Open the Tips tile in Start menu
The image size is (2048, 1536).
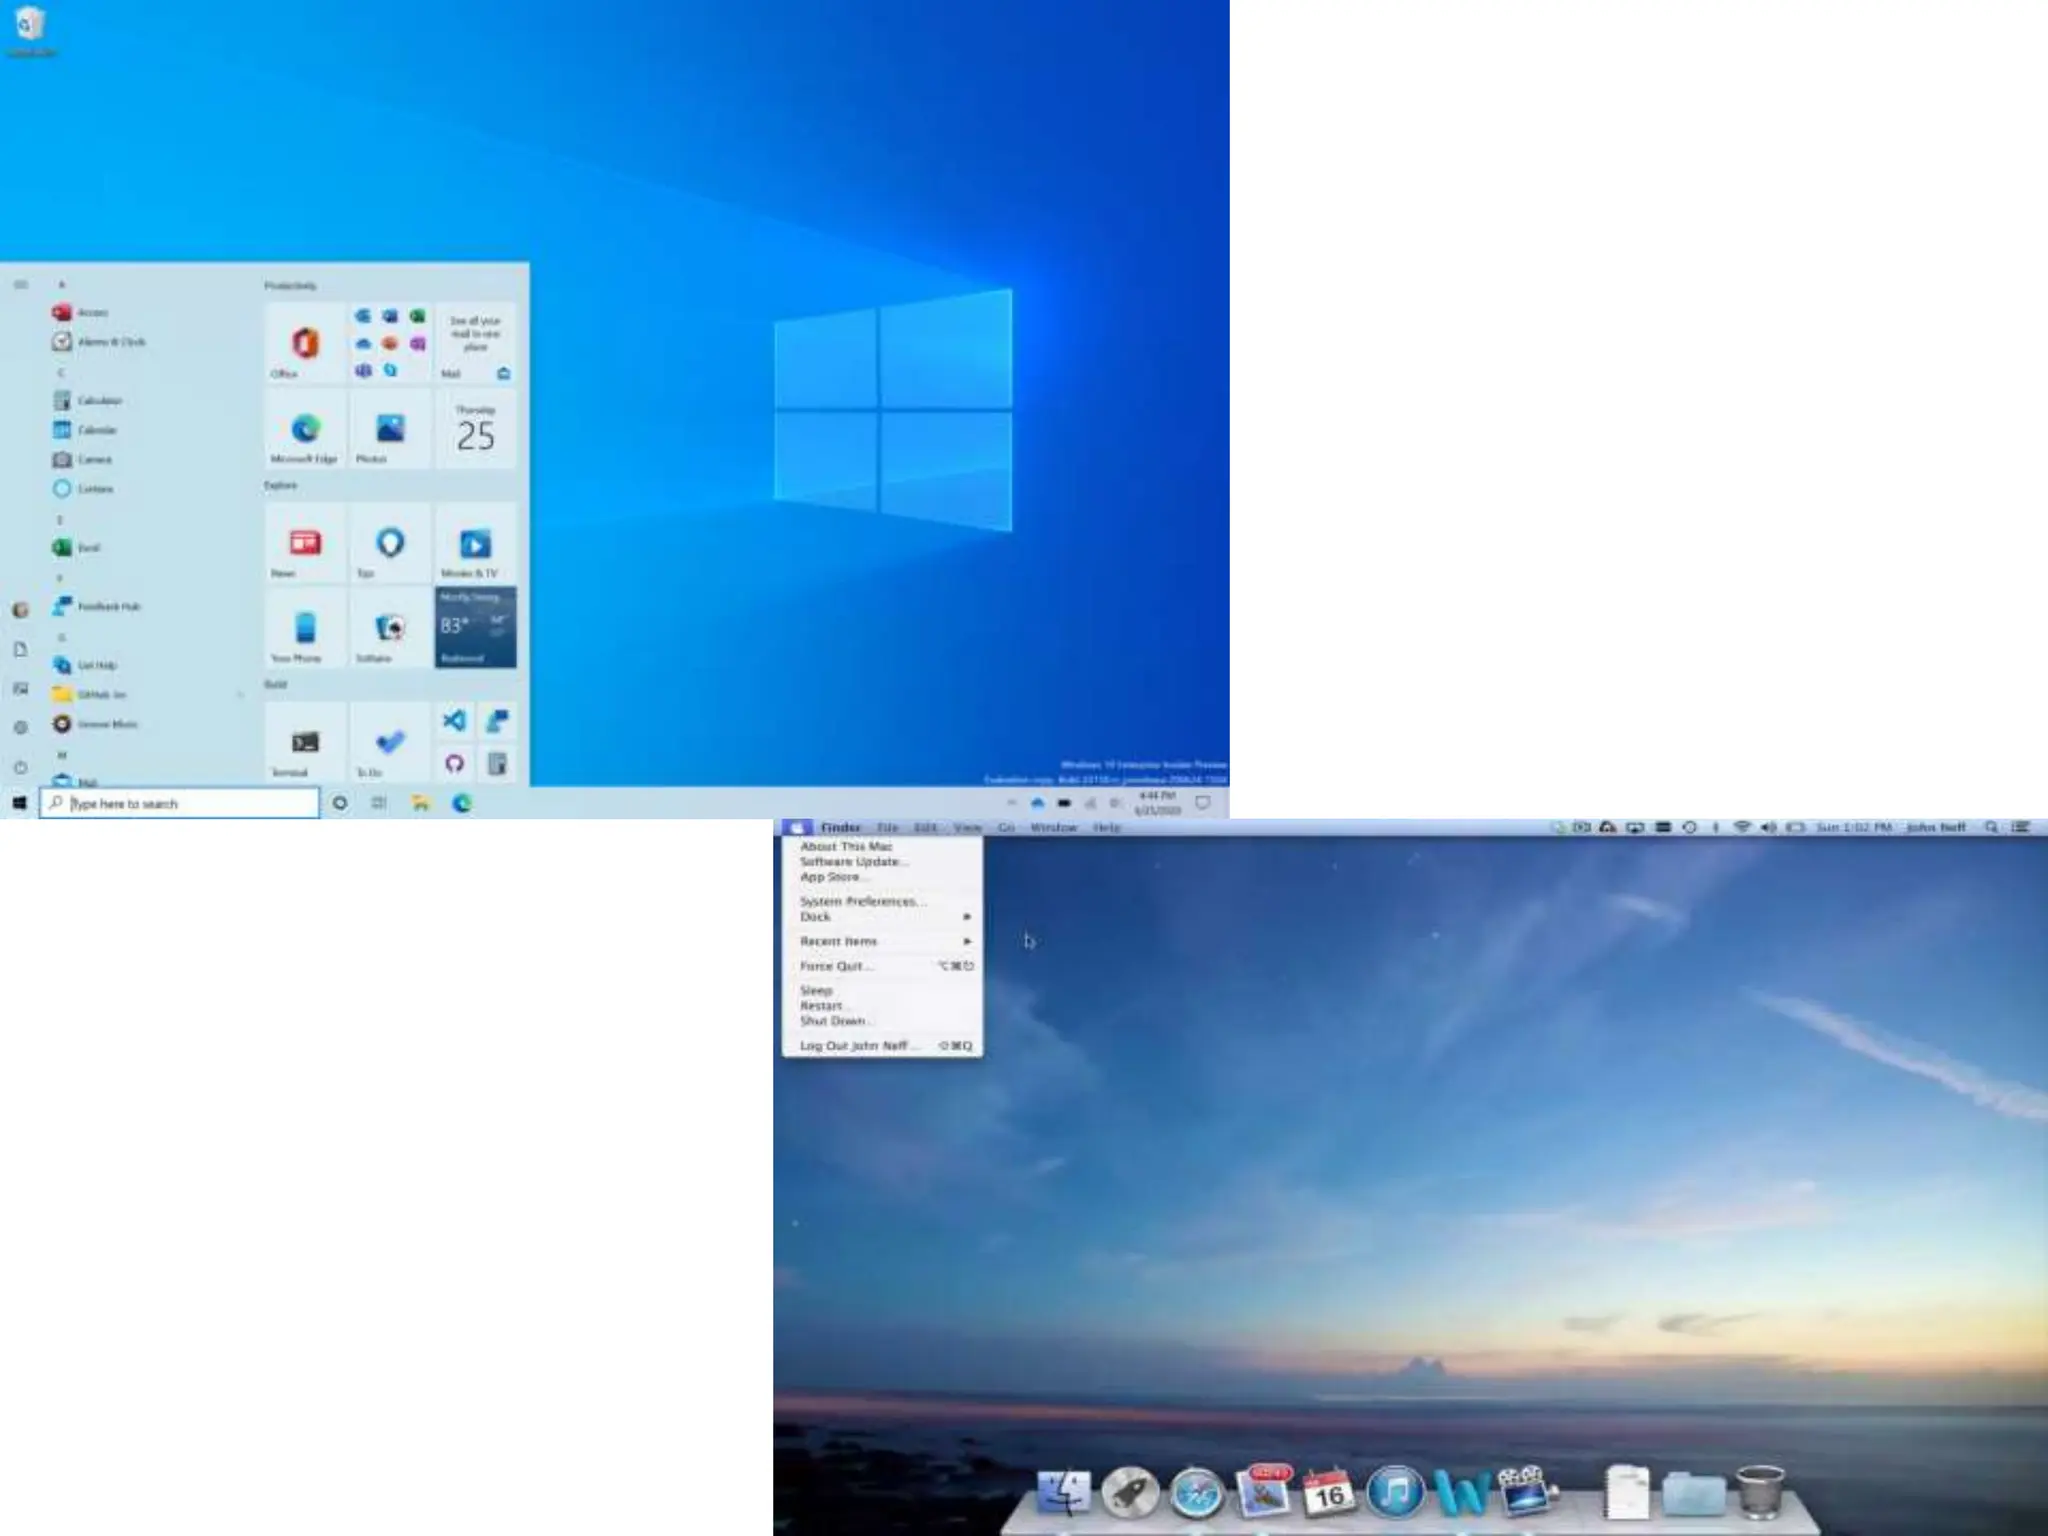click(x=390, y=543)
